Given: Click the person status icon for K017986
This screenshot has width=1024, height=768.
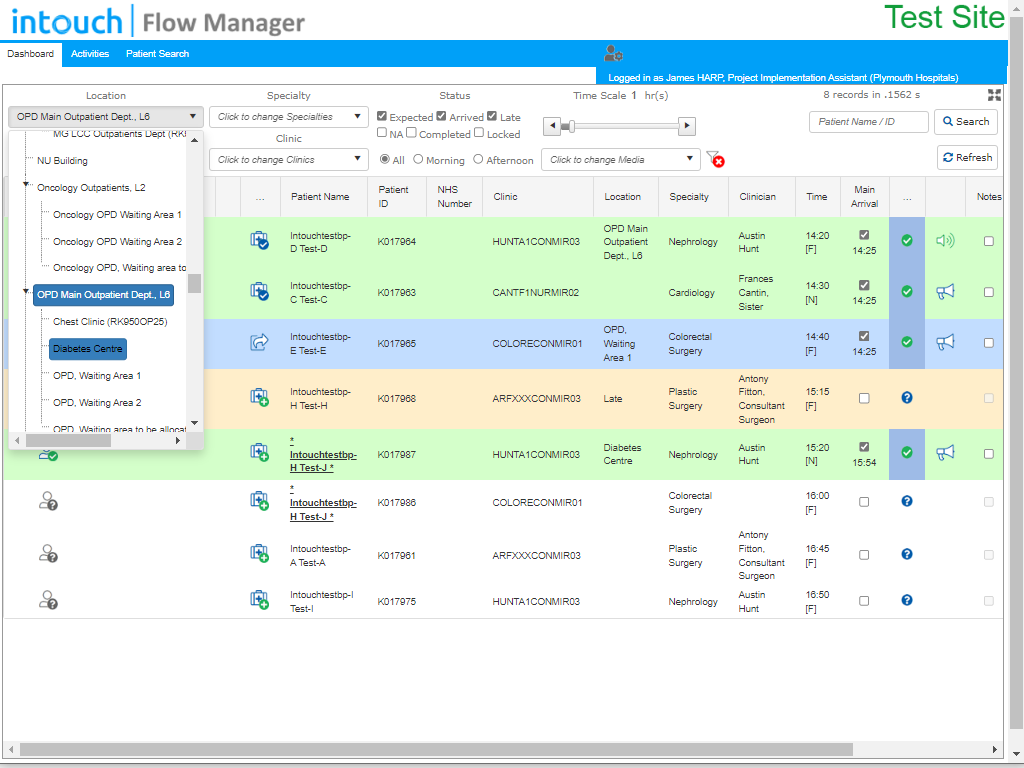Looking at the screenshot, I should tap(48, 501).
